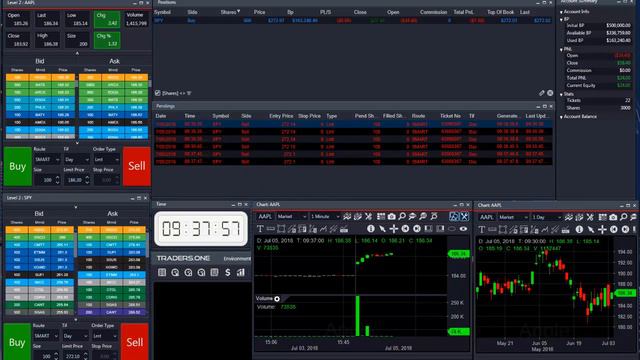Open the 1 Day timeframe dropdown in right chart

pyautogui.click(x=547, y=218)
